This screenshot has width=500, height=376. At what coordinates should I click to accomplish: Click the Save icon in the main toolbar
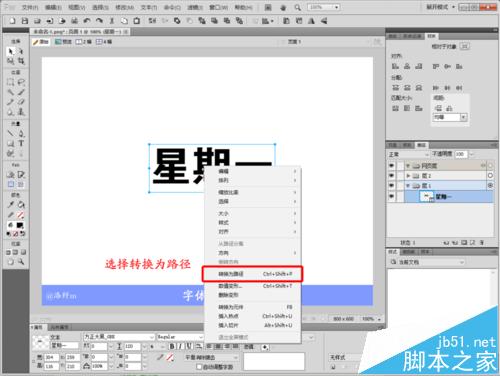coord(24,21)
